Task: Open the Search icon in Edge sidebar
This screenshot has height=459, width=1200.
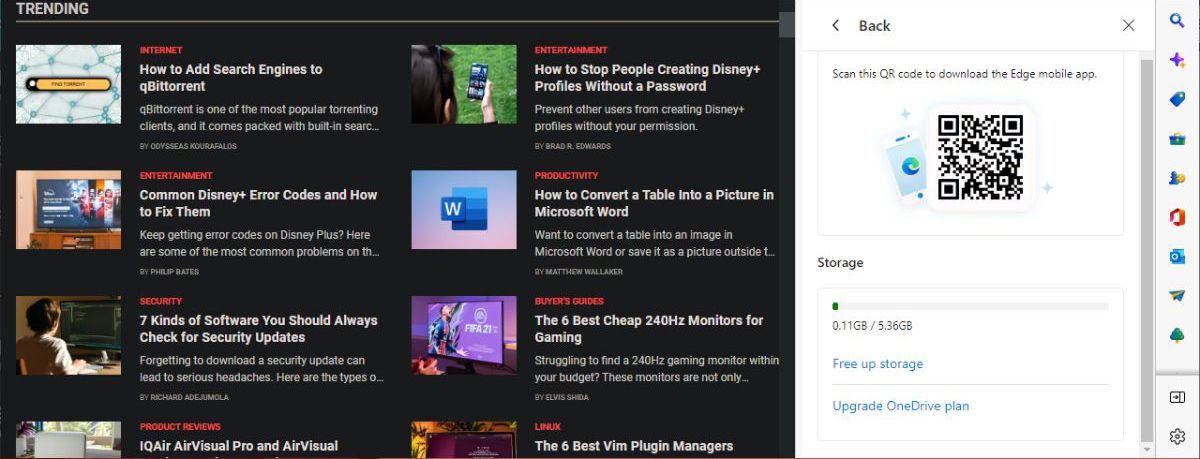Action: coord(1177,21)
